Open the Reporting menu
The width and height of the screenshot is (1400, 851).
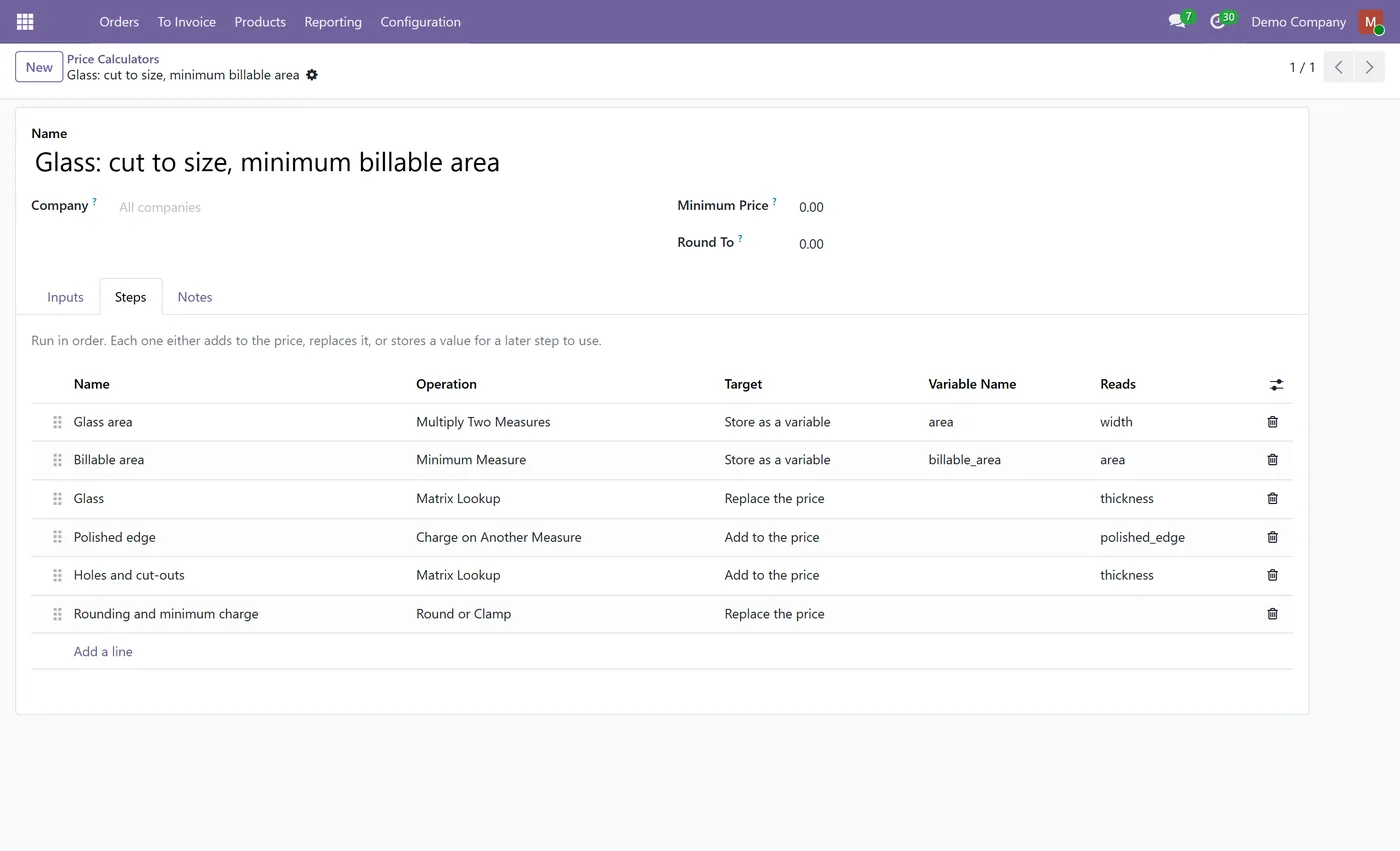[x=333, y=21]
